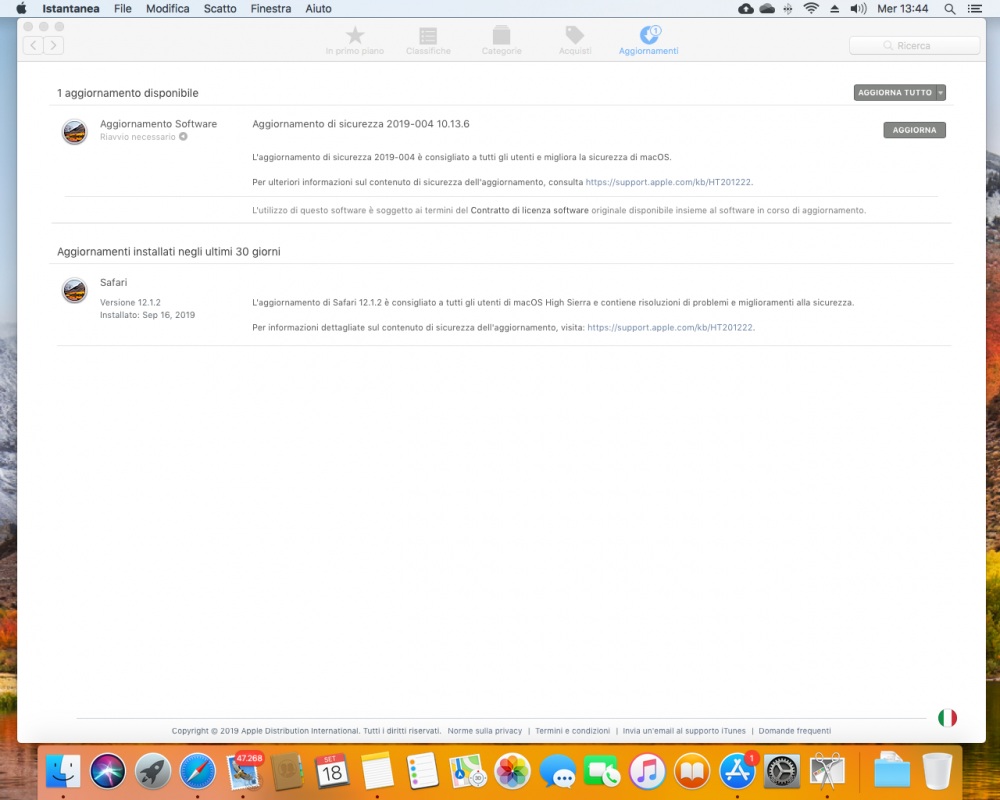Click the back navigation arrow
The image size is (1000, 800).
coord(33,45)
